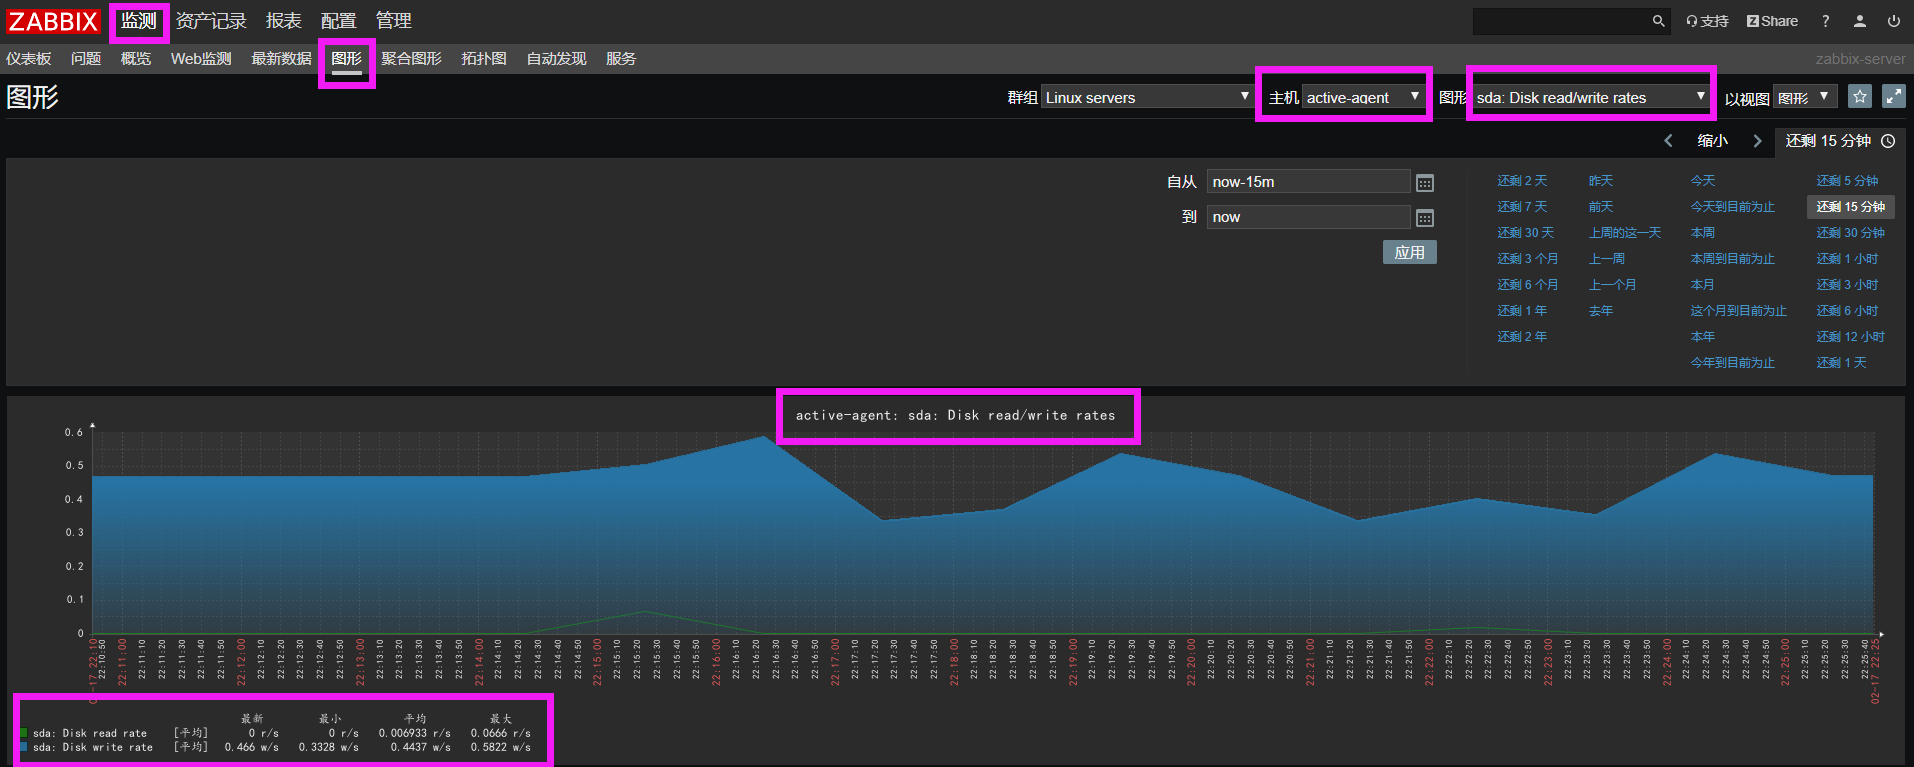The image size is (1914, 767).
Task: Click the graph title active-agent: sda
Action: [x=955, y=416]
